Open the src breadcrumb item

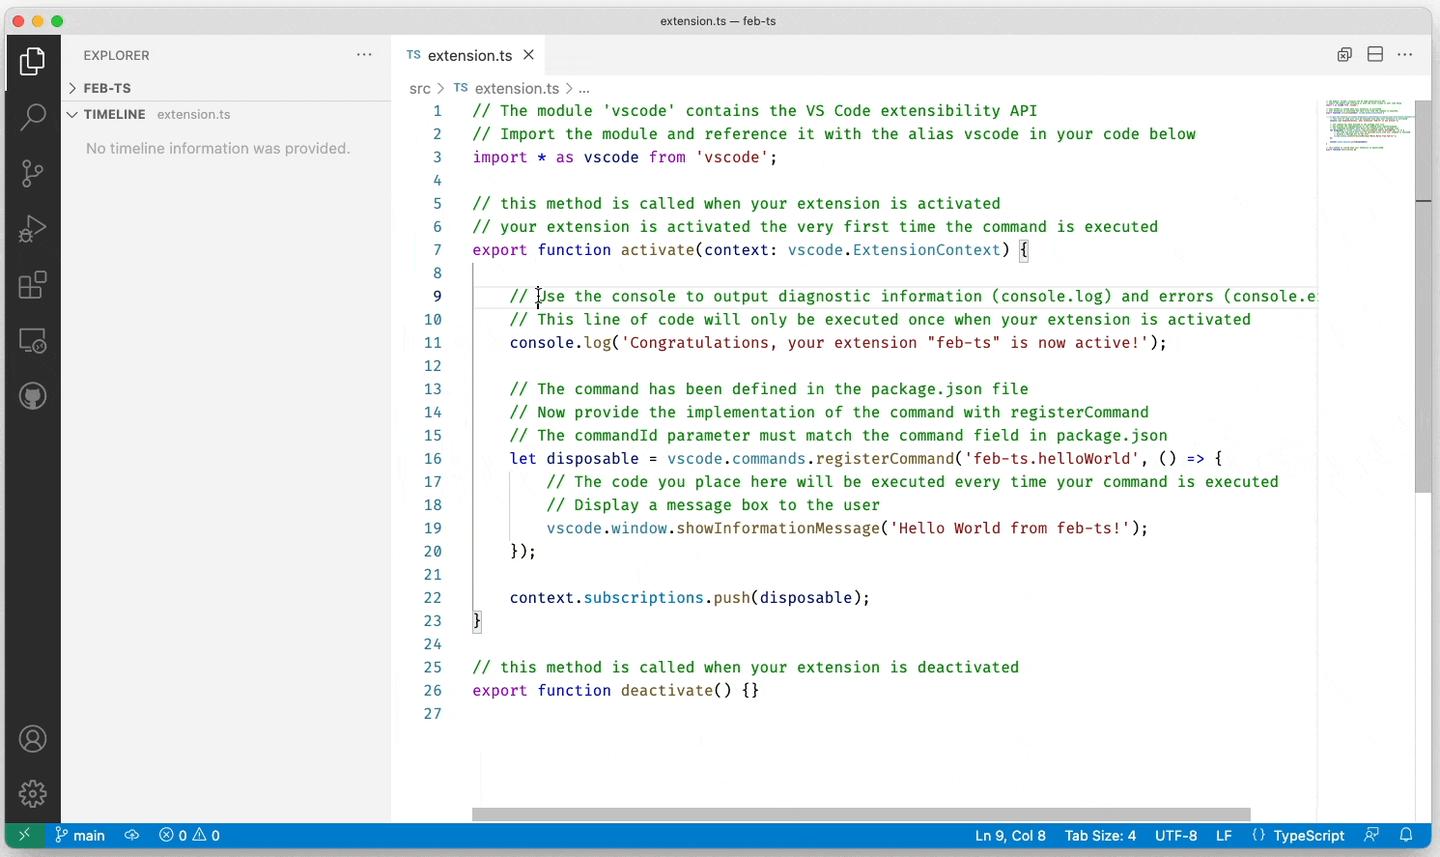[419, 88]
